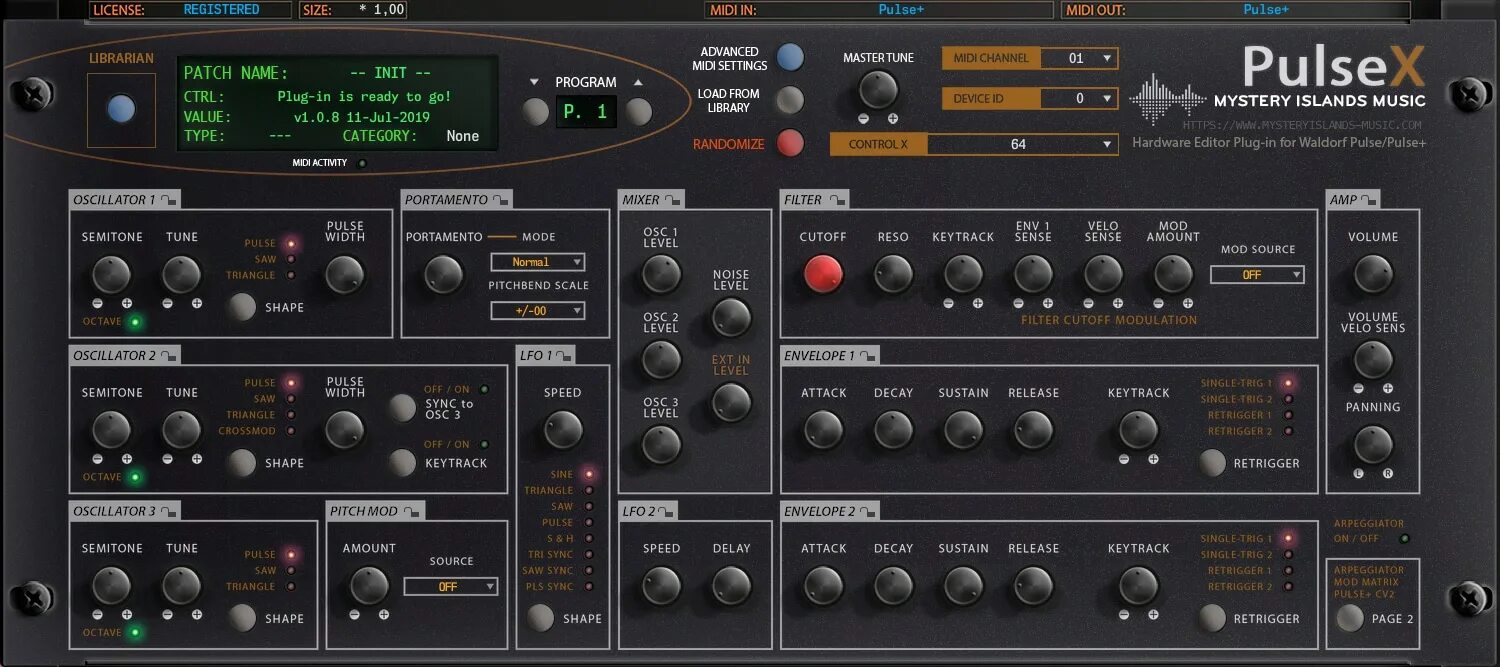Increase Master Tune with plus icon
The width and height of the screenshot is (1500, 667).
[893, 118]
